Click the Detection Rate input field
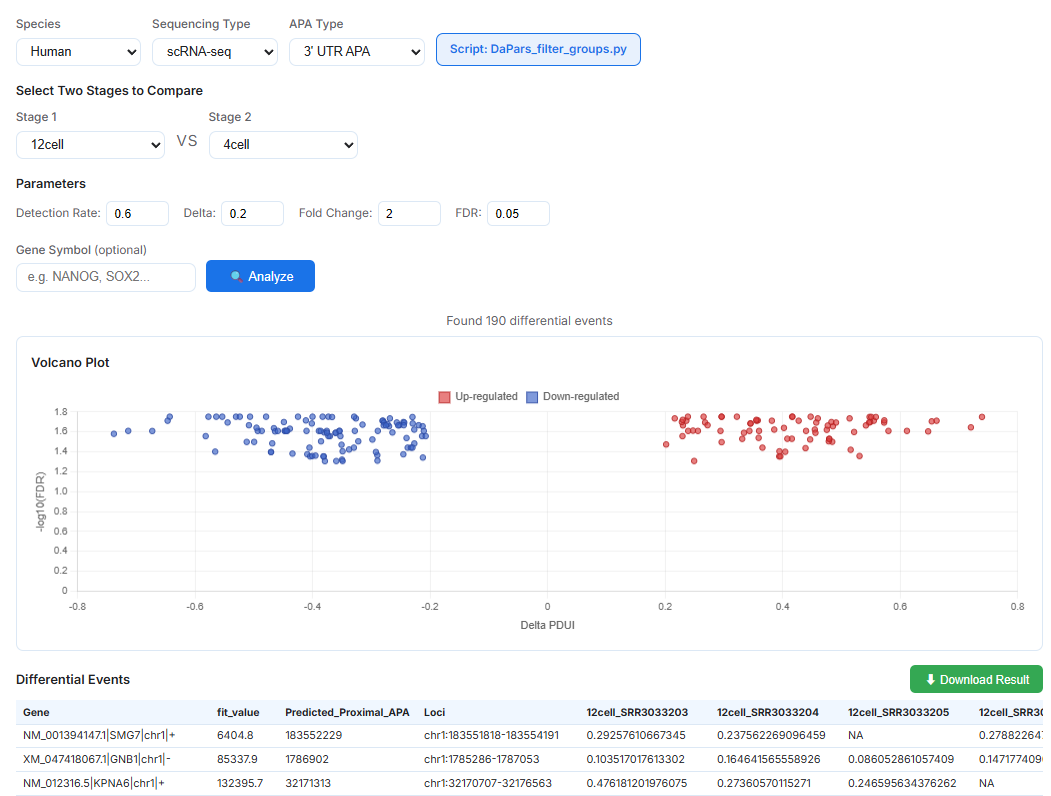Image resolution: width=1051 pixels, height=796 pixels. 137,214
